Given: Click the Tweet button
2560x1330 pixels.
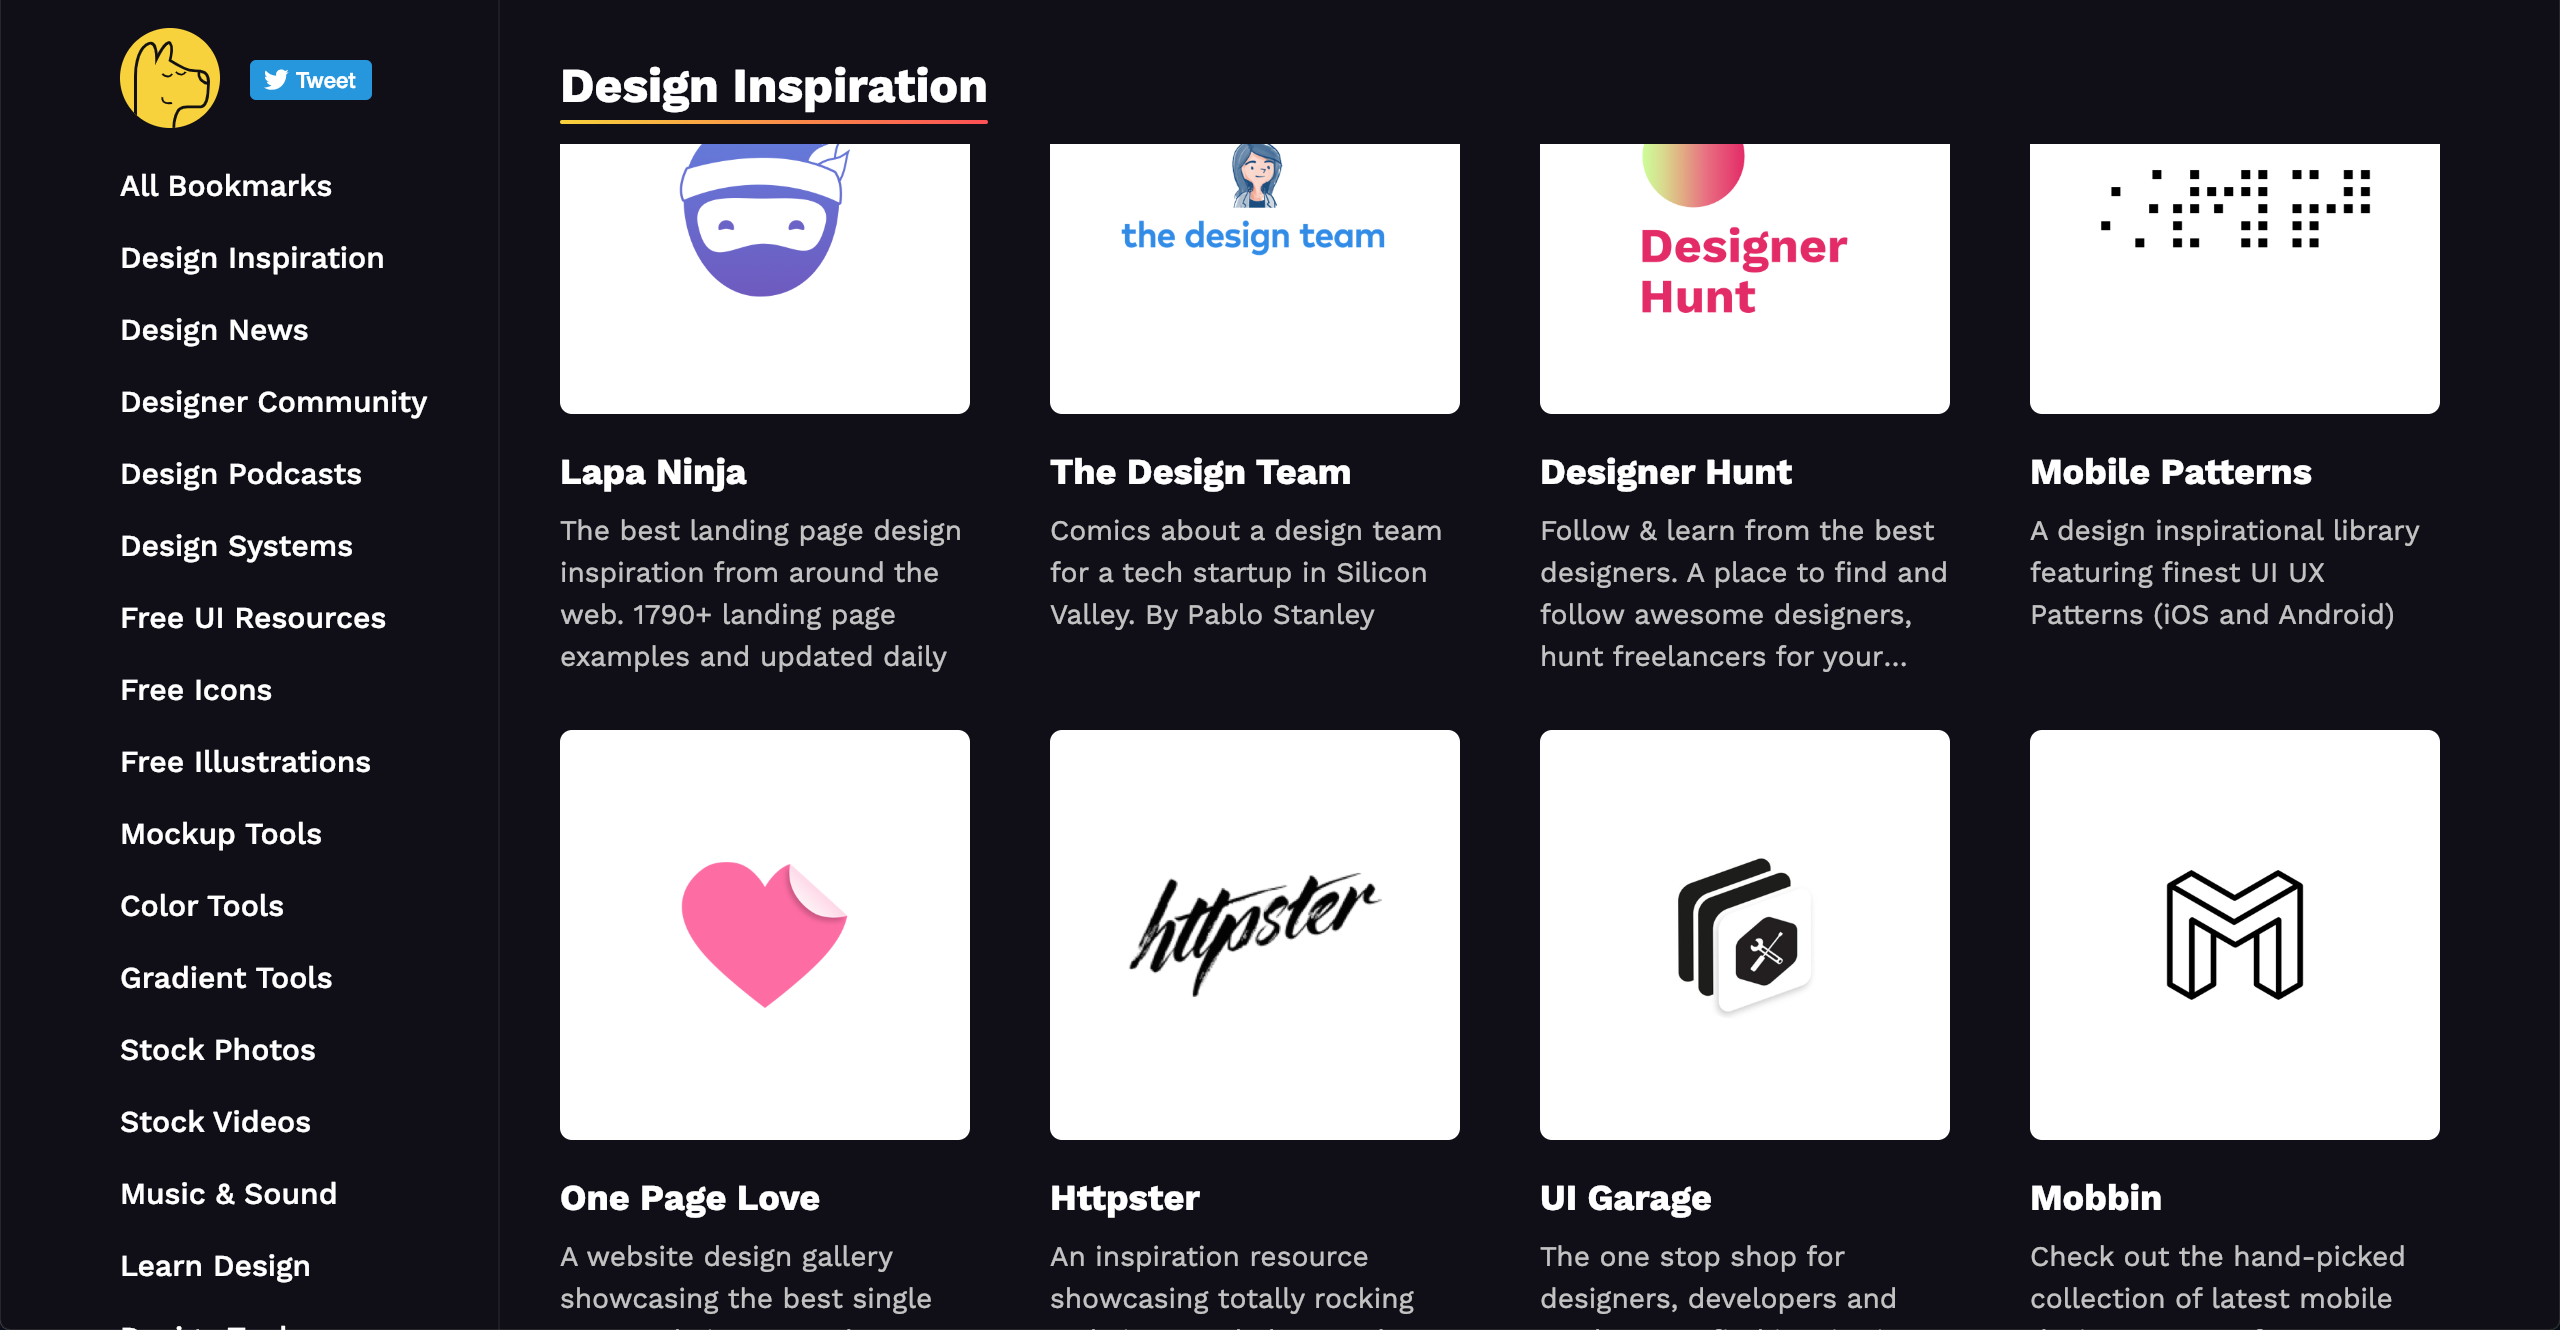Looking at the screenshot, I should coord(310,81).
